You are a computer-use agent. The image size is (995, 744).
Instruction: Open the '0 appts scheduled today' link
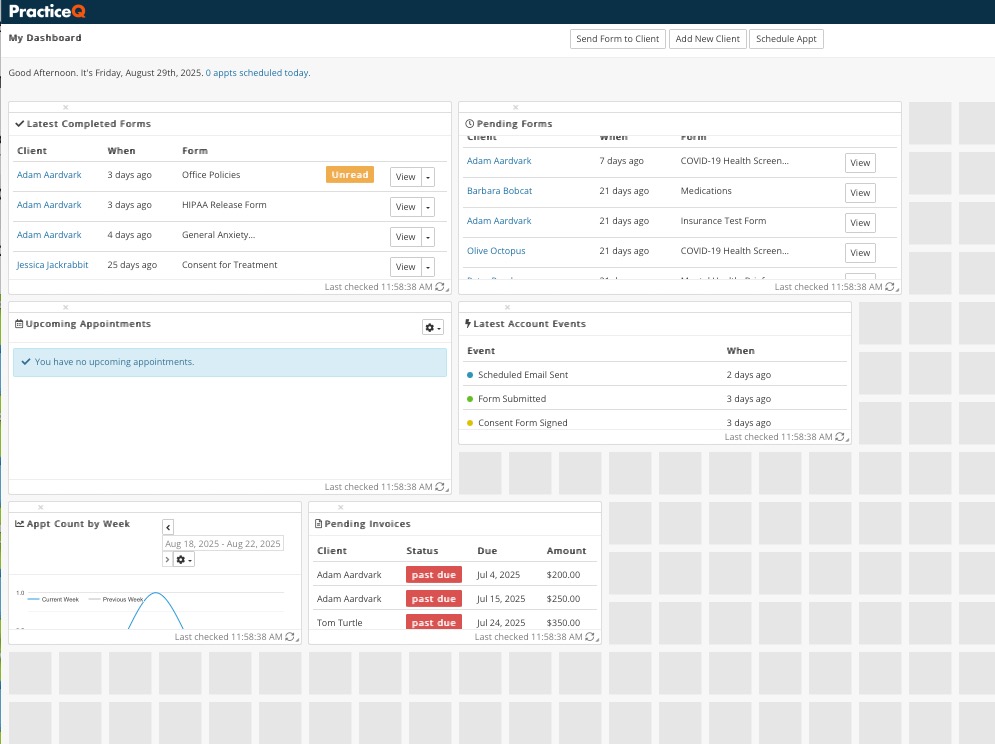pyautogui.click(x=257, y=73)
